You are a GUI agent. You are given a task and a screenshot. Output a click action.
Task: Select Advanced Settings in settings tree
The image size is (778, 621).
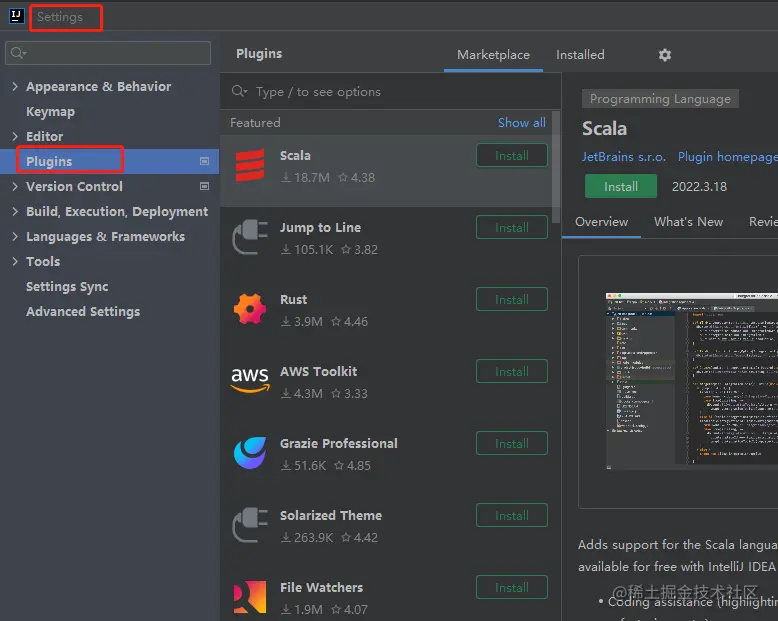83,311
